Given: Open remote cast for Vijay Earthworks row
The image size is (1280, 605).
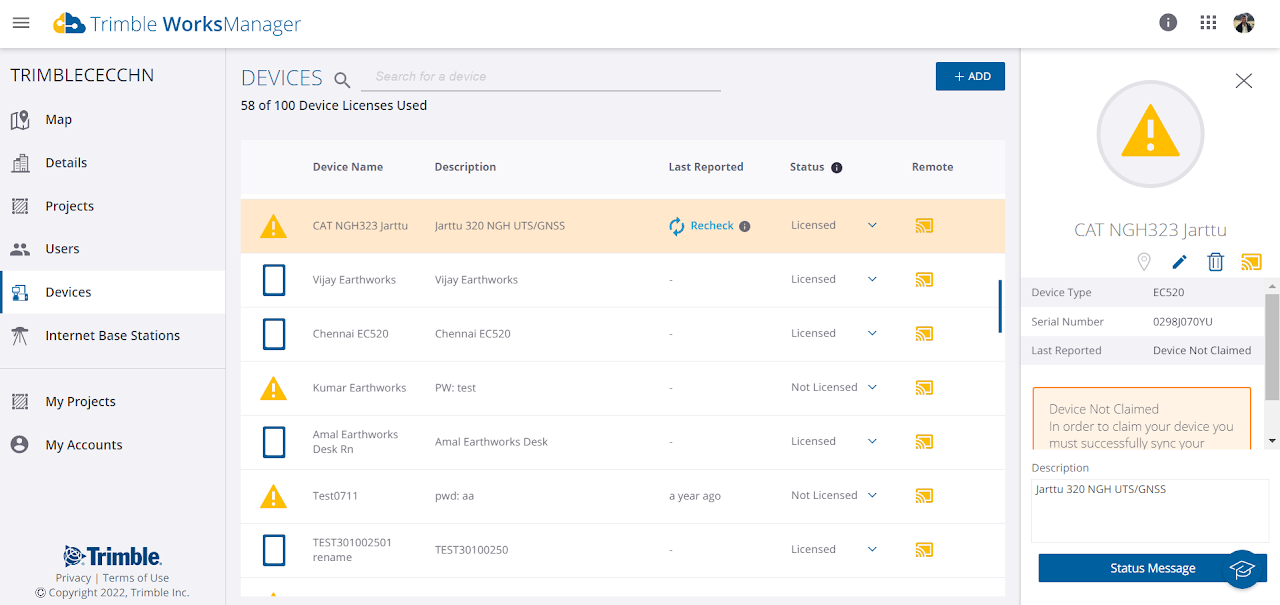Looking at the screenshot, I should point(925,280).
